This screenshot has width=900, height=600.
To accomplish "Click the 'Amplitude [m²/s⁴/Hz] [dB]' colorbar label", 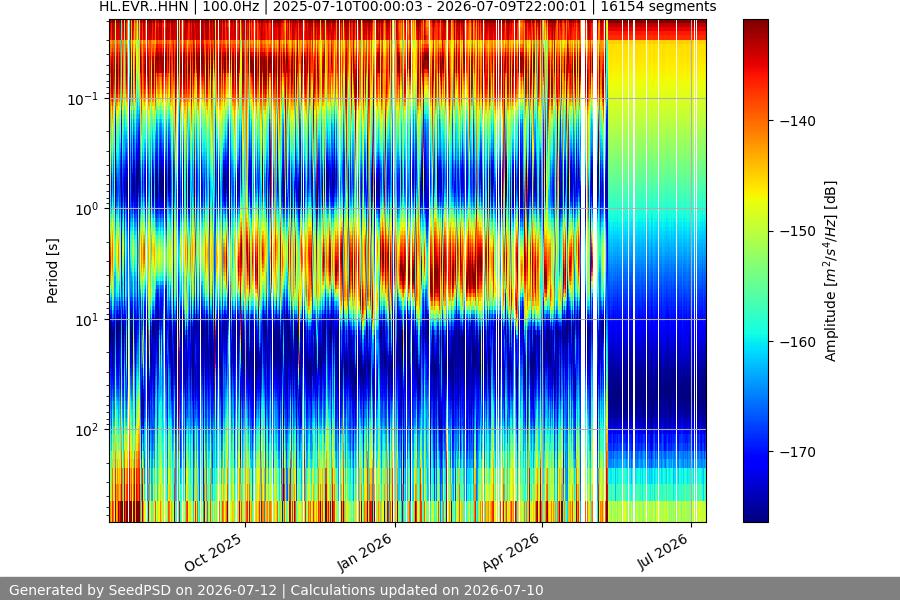I will [831, 271].
